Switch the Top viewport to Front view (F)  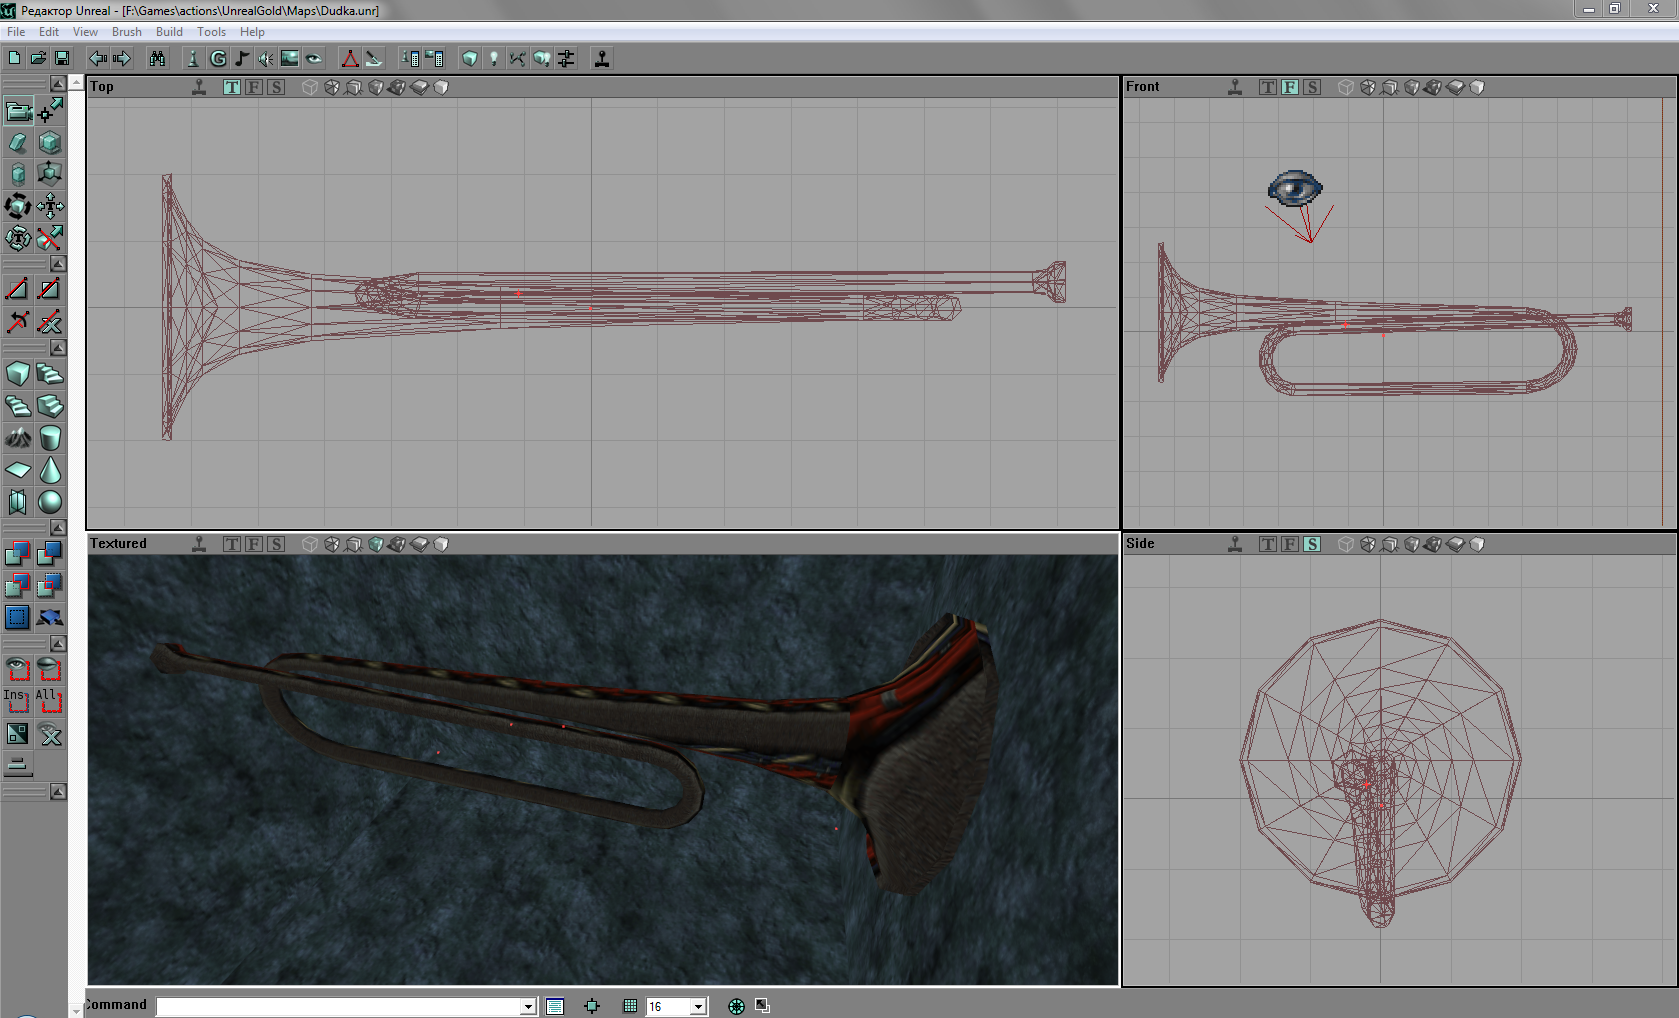(x=254, y=87)
